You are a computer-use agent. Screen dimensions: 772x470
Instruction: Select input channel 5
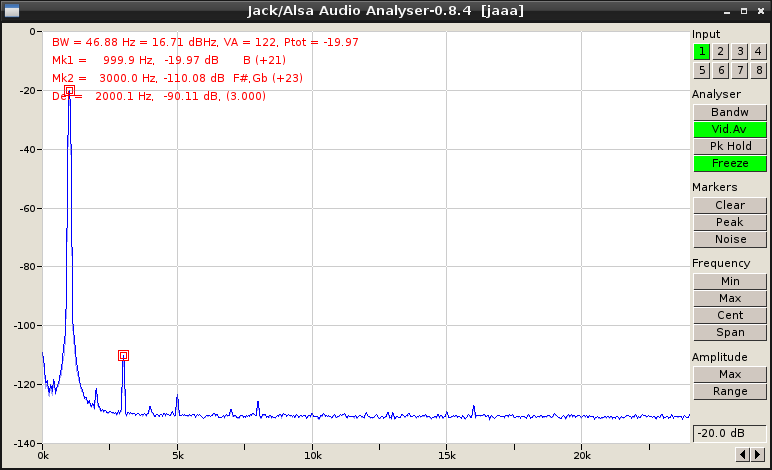click(x=702, y=70)
